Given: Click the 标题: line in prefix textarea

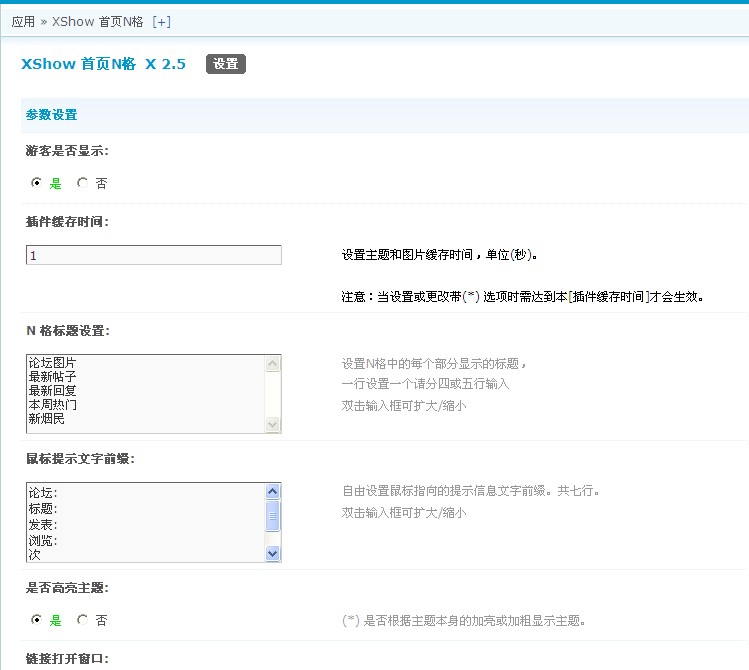Looking at the screenshot, I should pos(43,509).
